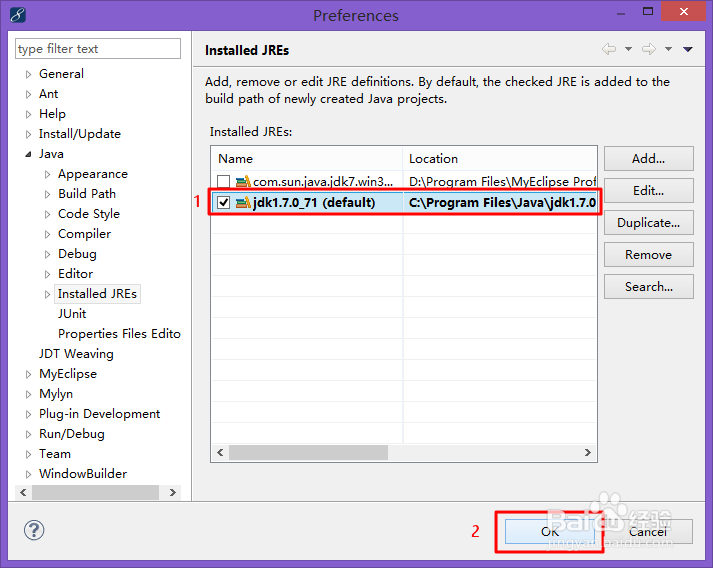Screen dimensions: 713x568
Task: Open the back history dropdown arrow
Action: coord(628,49)
